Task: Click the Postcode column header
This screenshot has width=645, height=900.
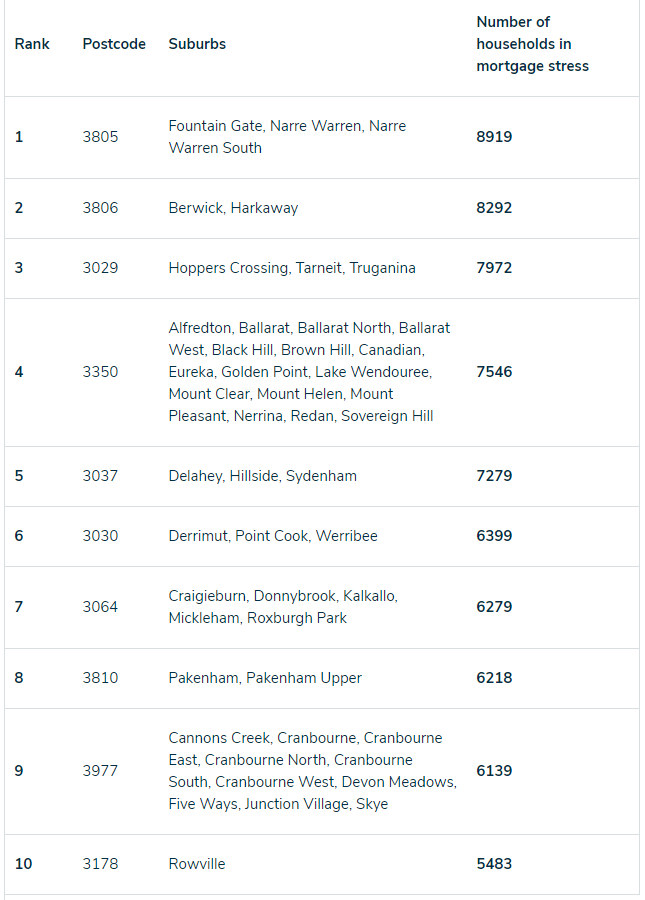Action: tap(114, 44)
